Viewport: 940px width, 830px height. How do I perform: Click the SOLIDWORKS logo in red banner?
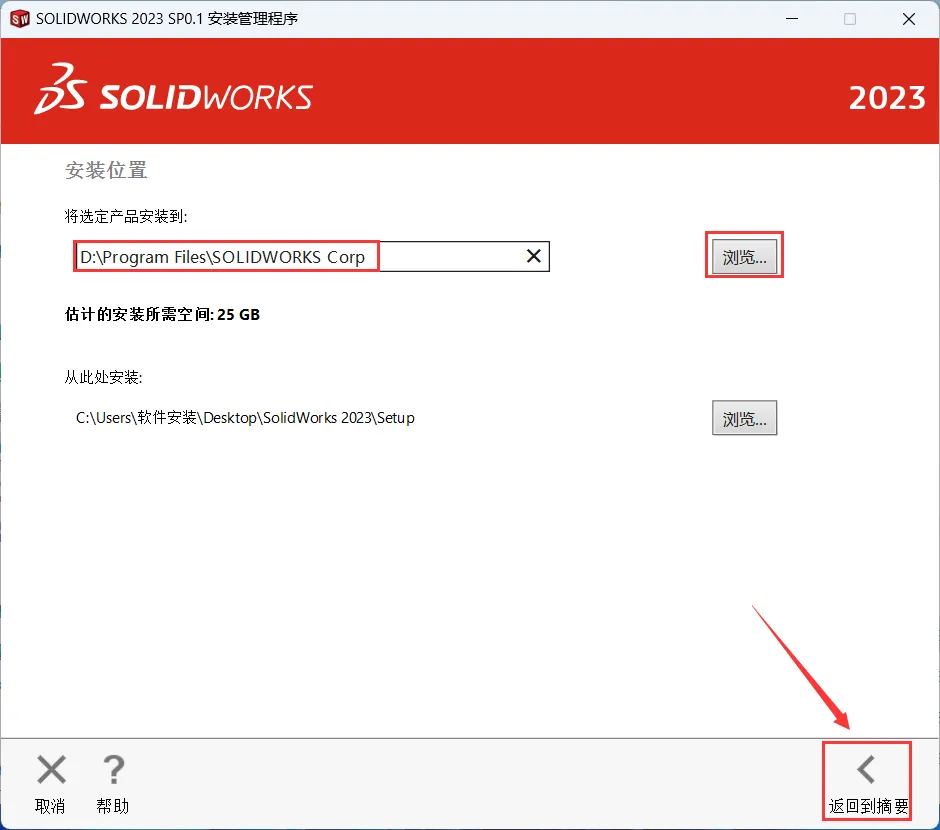pyautogui.click(x=173, y=90)
